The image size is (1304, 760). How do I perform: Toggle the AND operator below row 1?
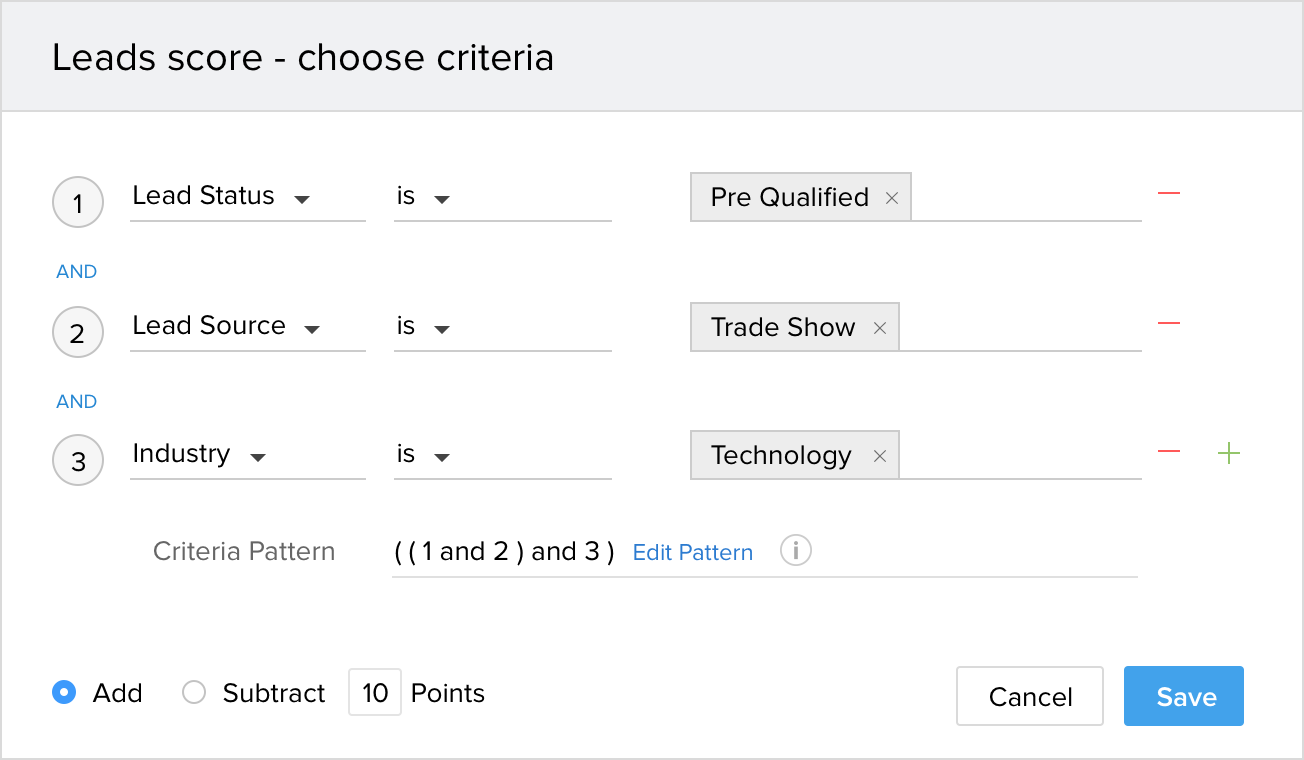click(77, 272)
